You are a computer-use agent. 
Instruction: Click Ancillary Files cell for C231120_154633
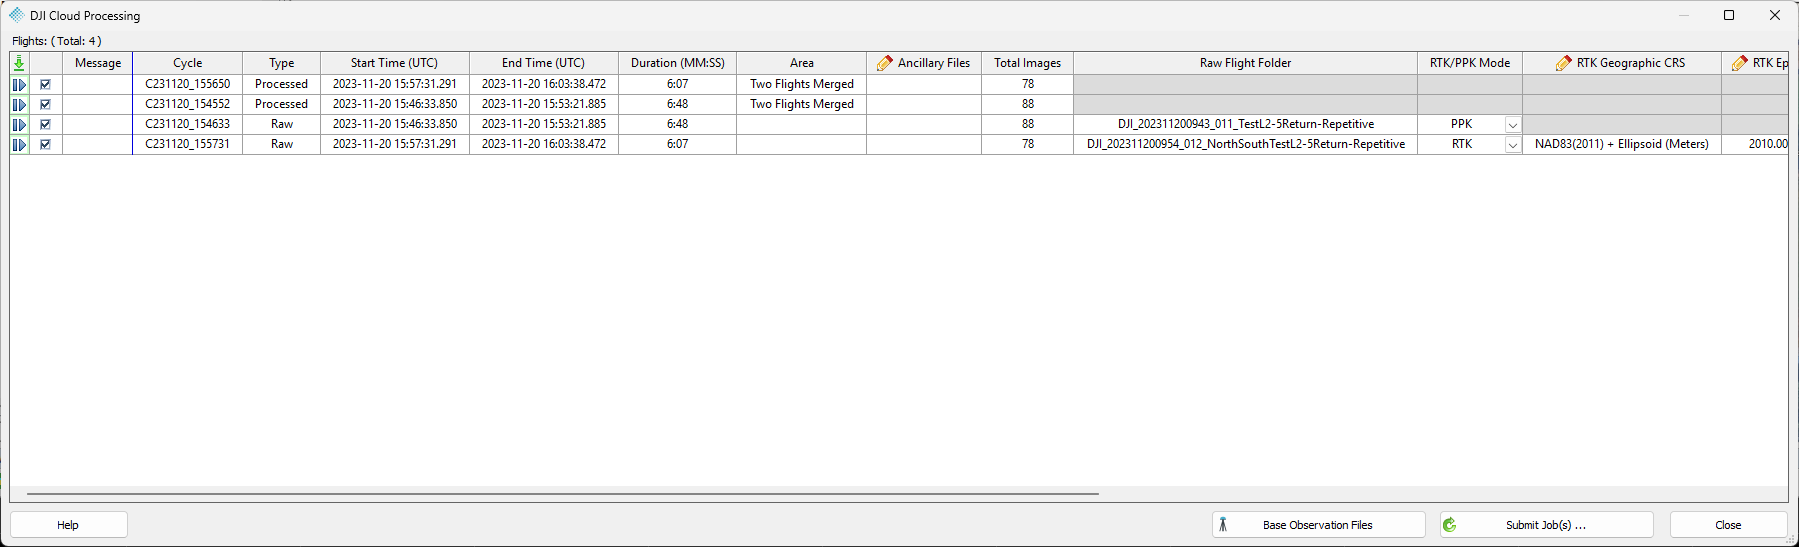(924, 124)
